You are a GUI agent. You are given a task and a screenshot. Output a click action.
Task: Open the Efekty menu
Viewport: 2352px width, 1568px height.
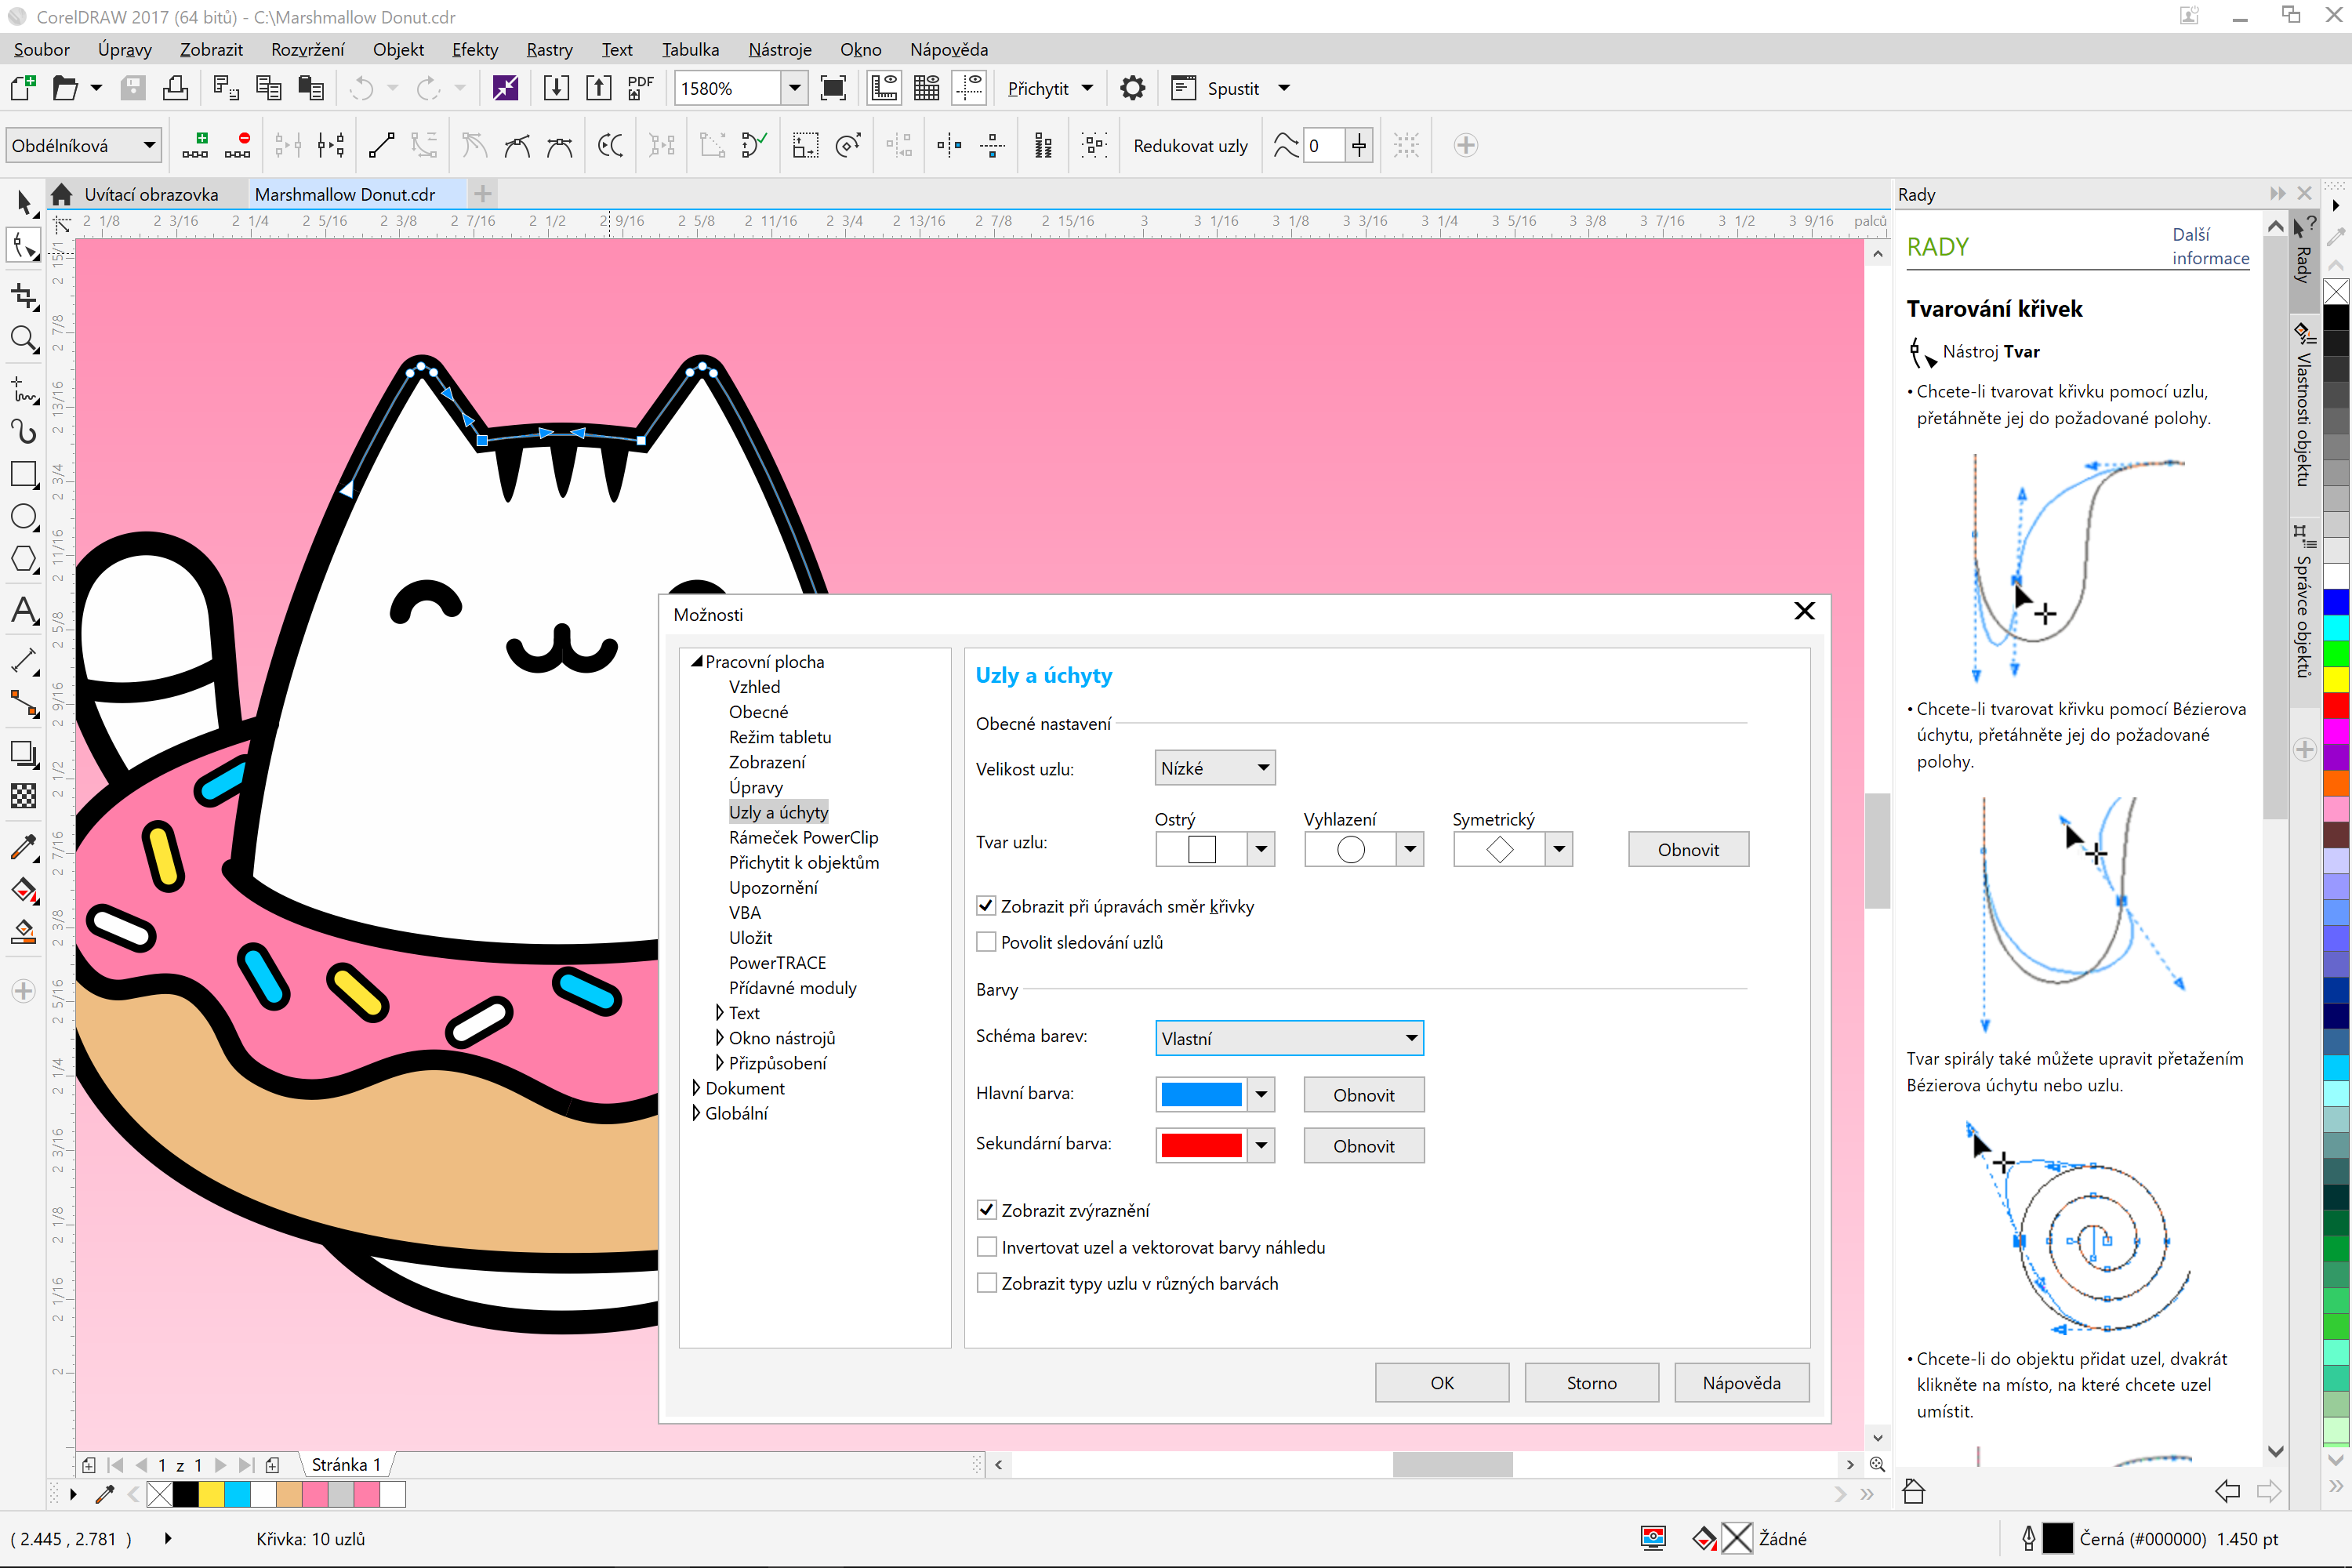[475, 49]
